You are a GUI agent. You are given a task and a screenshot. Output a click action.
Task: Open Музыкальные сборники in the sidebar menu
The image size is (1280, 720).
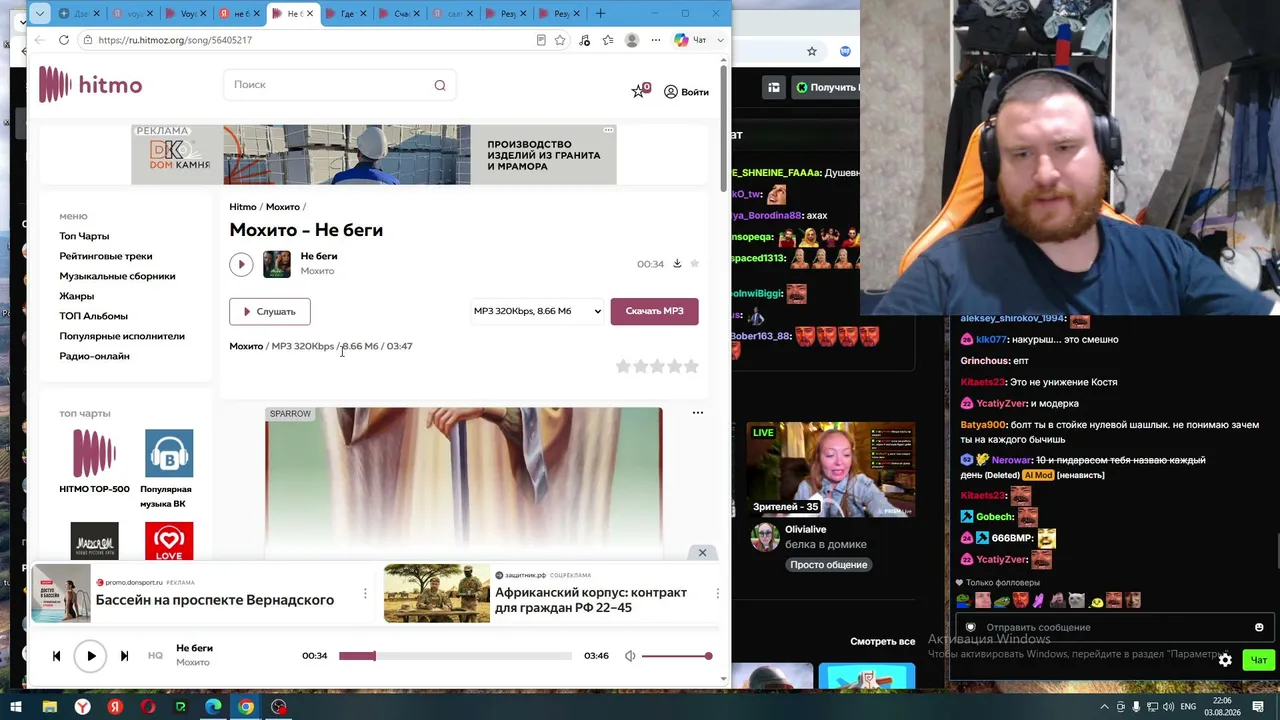(117, 276)
